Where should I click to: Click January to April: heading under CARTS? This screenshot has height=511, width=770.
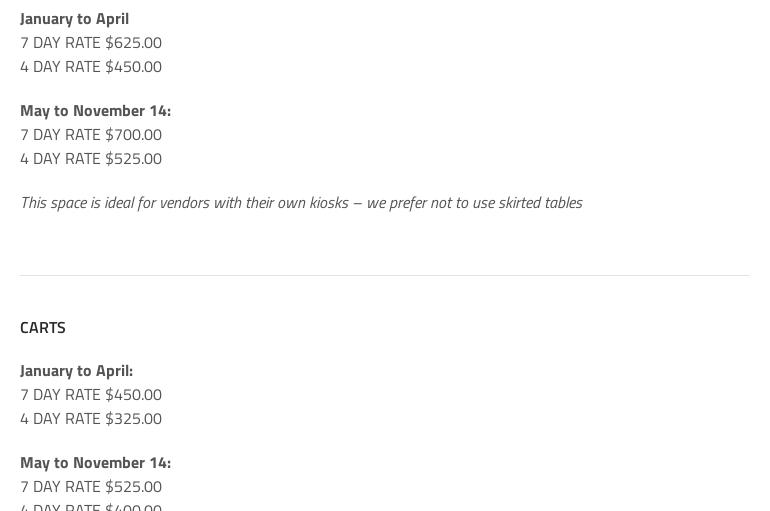[x=76, y=371]
